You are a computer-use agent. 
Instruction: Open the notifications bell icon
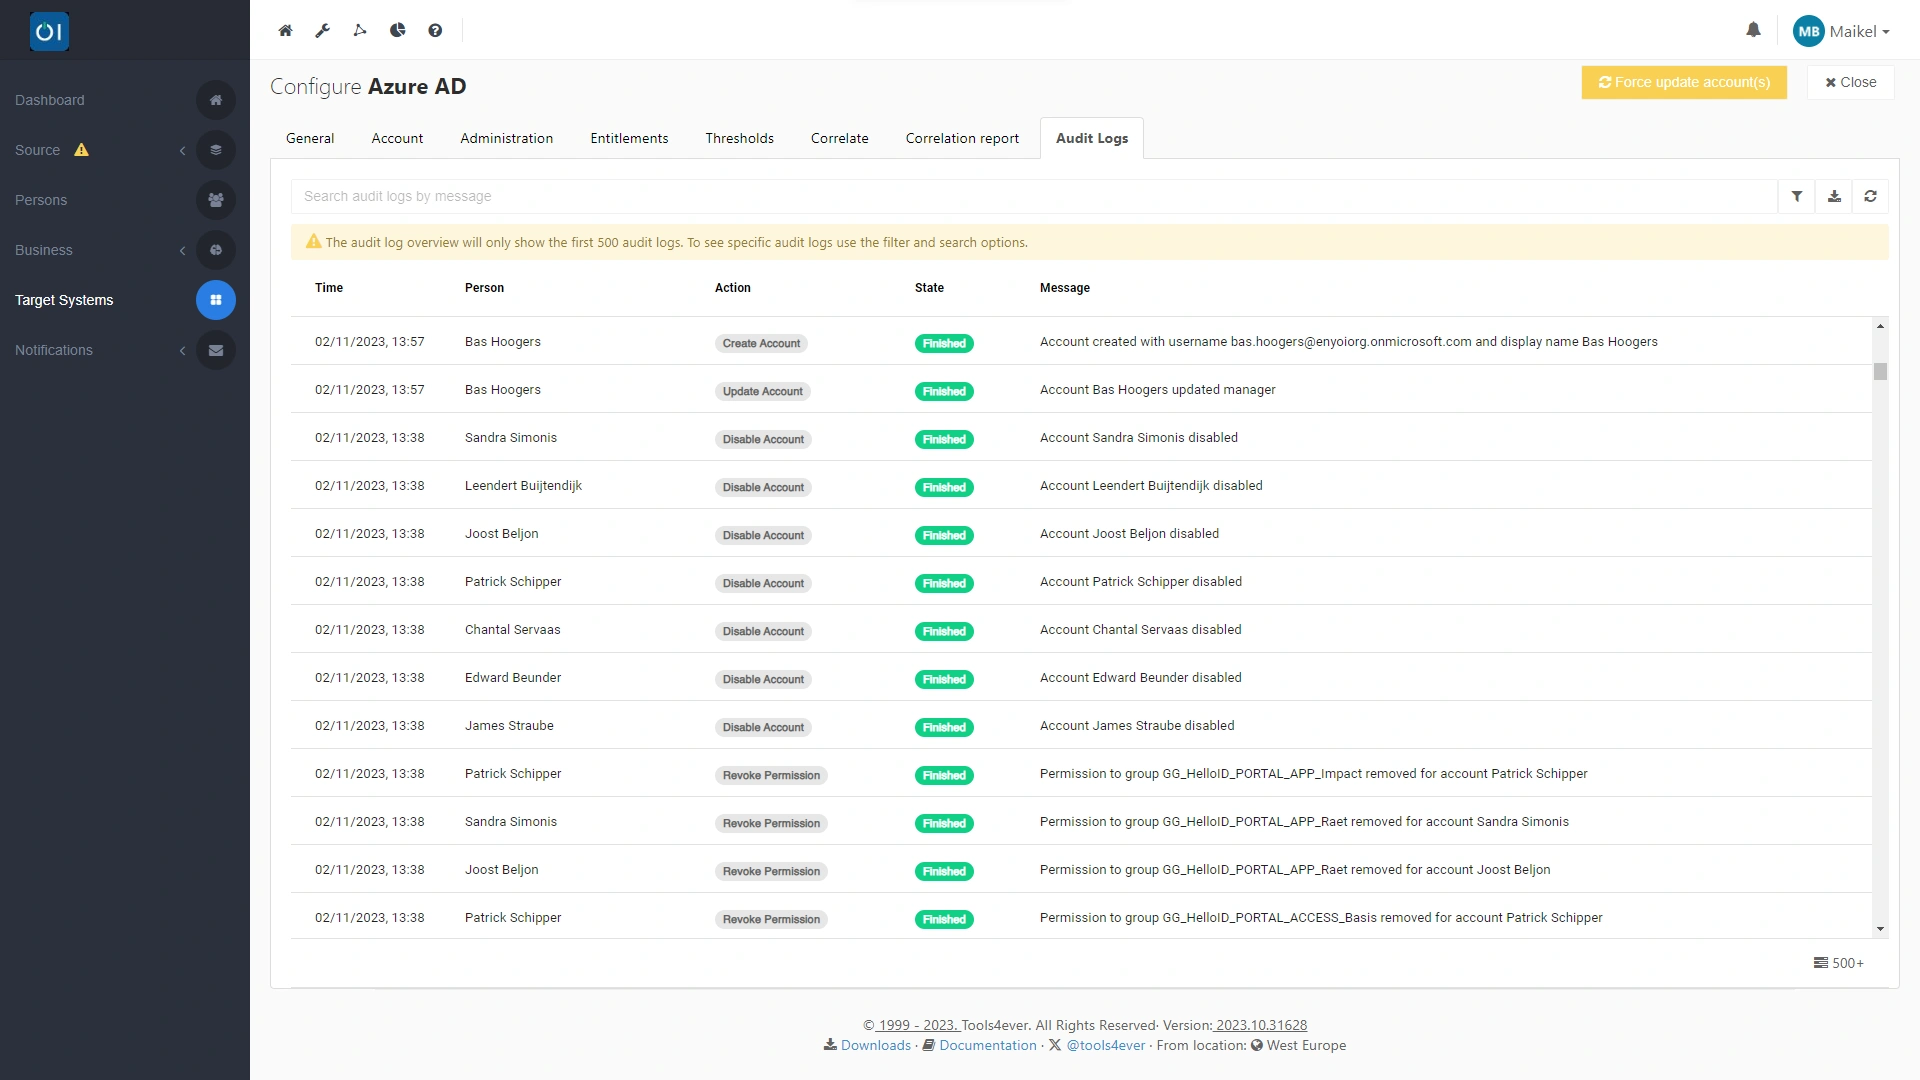[1753, 30]
